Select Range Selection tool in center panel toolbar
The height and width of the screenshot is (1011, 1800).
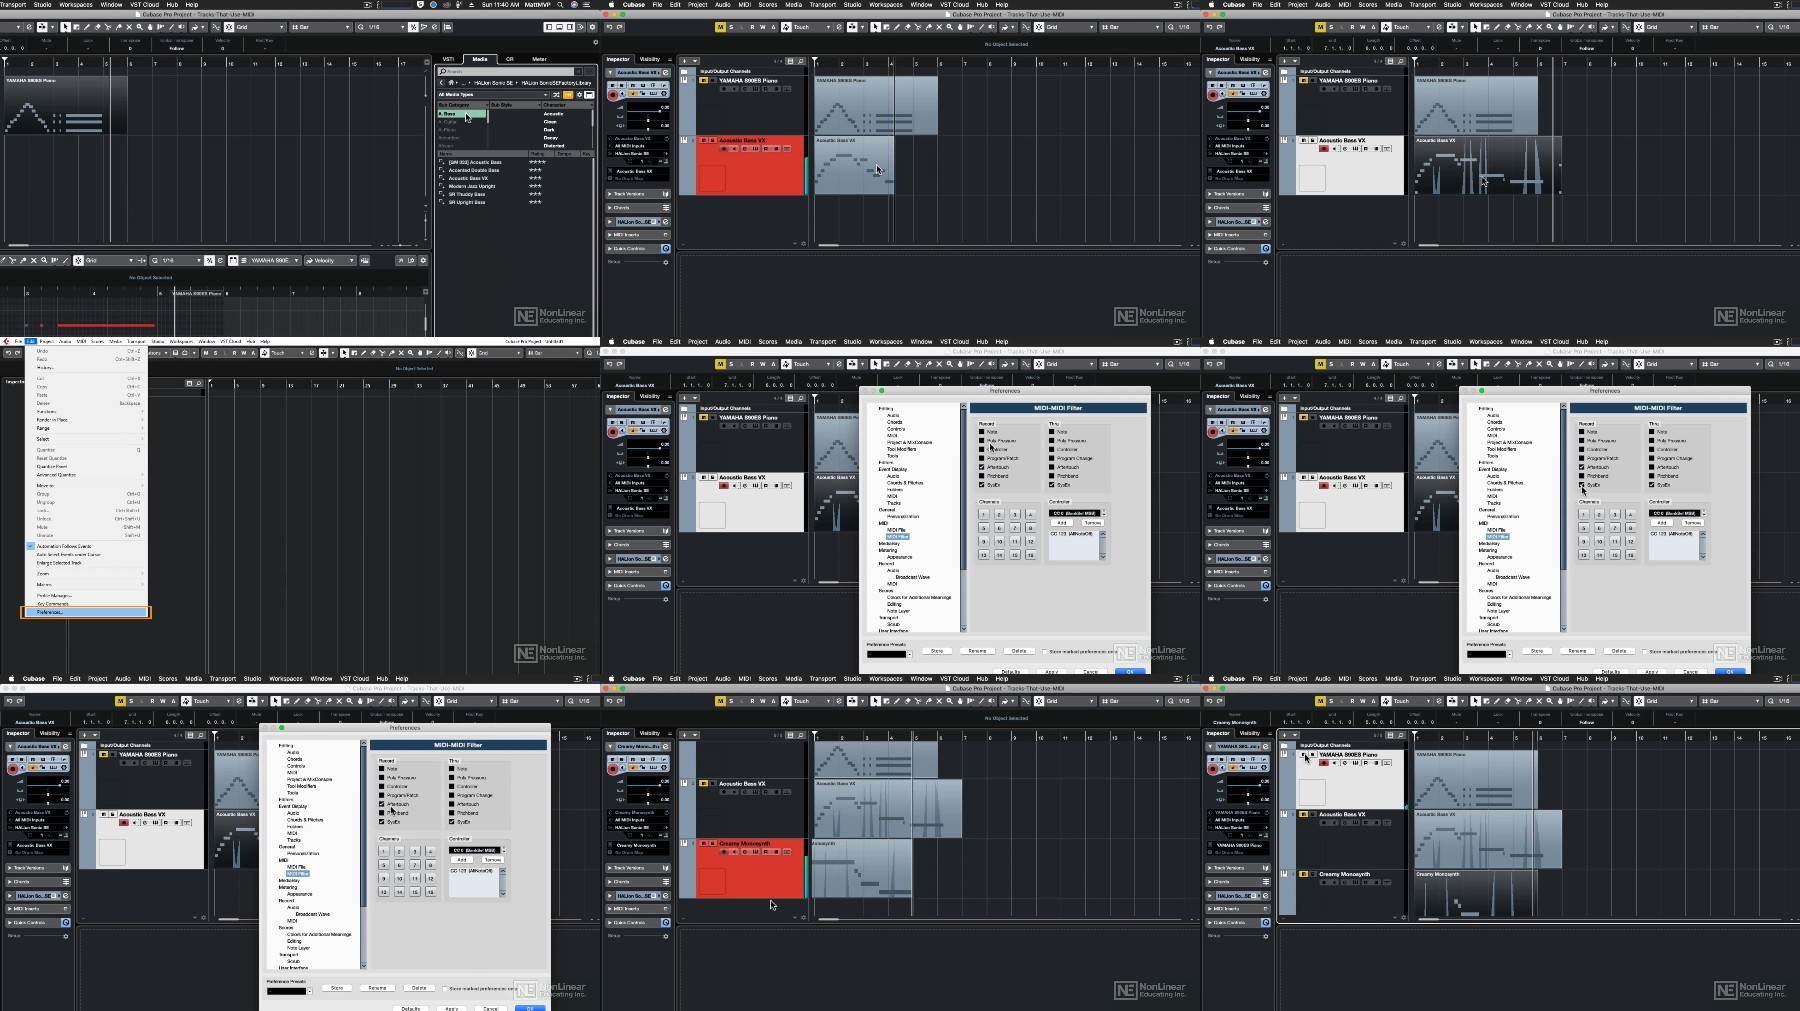tap(886, 364)
